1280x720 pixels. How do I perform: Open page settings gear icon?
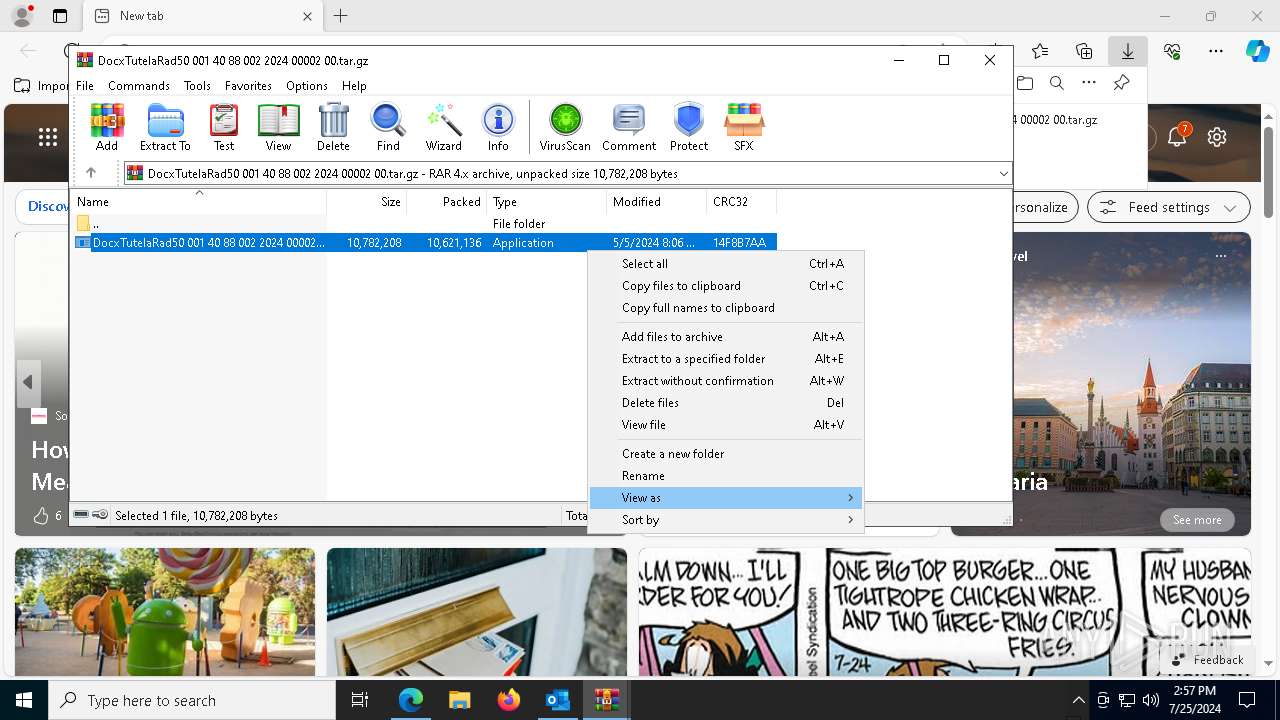point(1217,137)
